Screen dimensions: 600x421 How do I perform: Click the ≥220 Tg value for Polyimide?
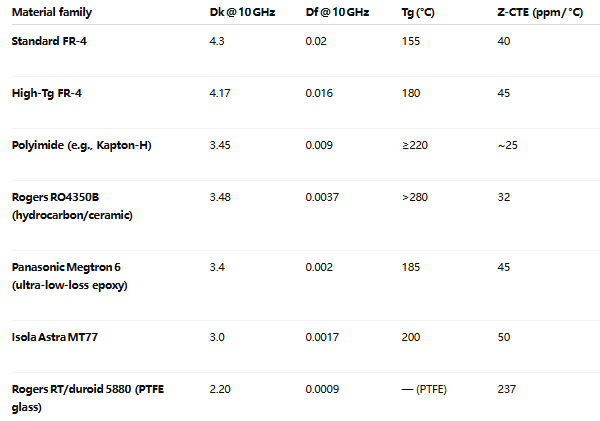(415, 146)
